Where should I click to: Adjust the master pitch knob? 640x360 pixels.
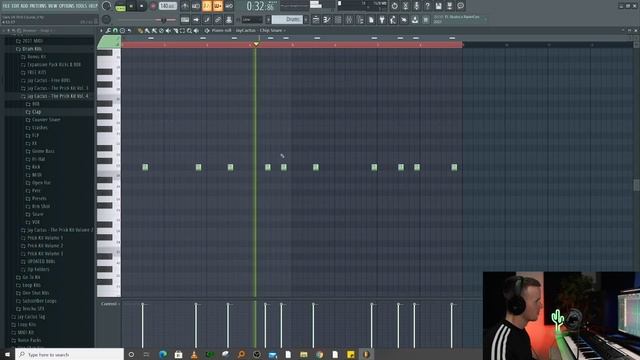(107, 20)
